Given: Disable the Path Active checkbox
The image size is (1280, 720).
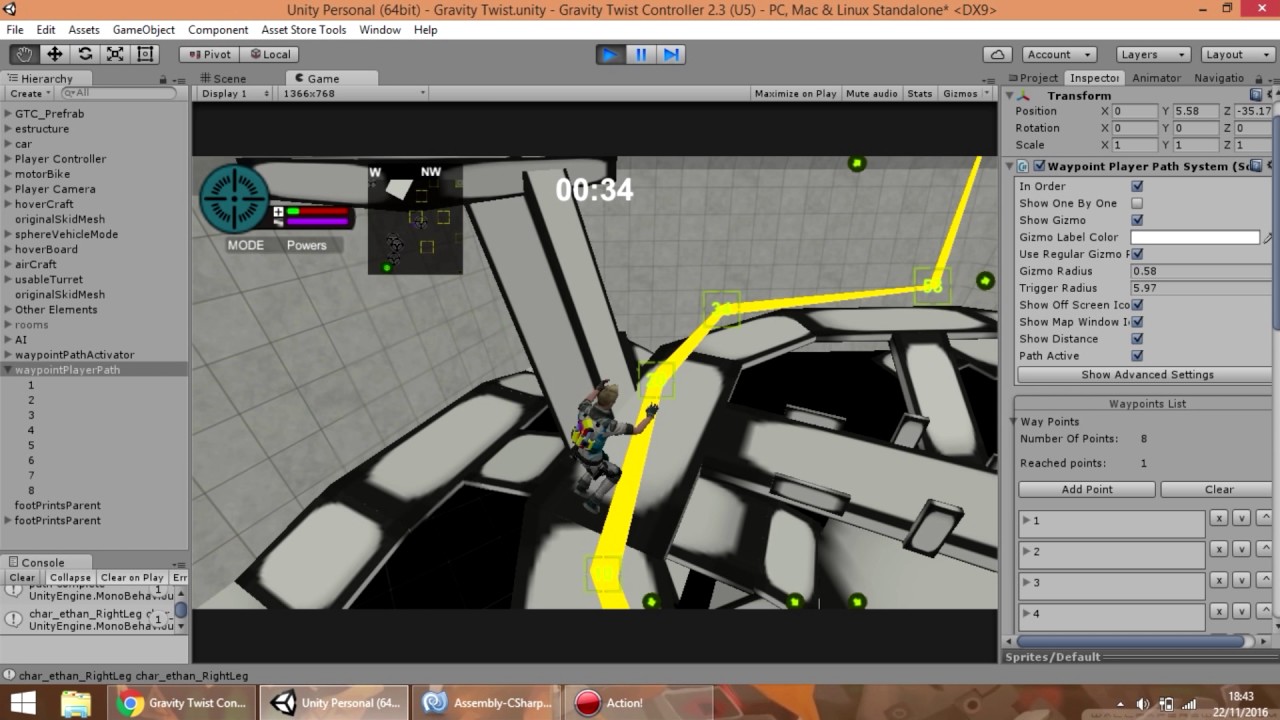Looking at the screenshot, I should [x=1137, y=356].
